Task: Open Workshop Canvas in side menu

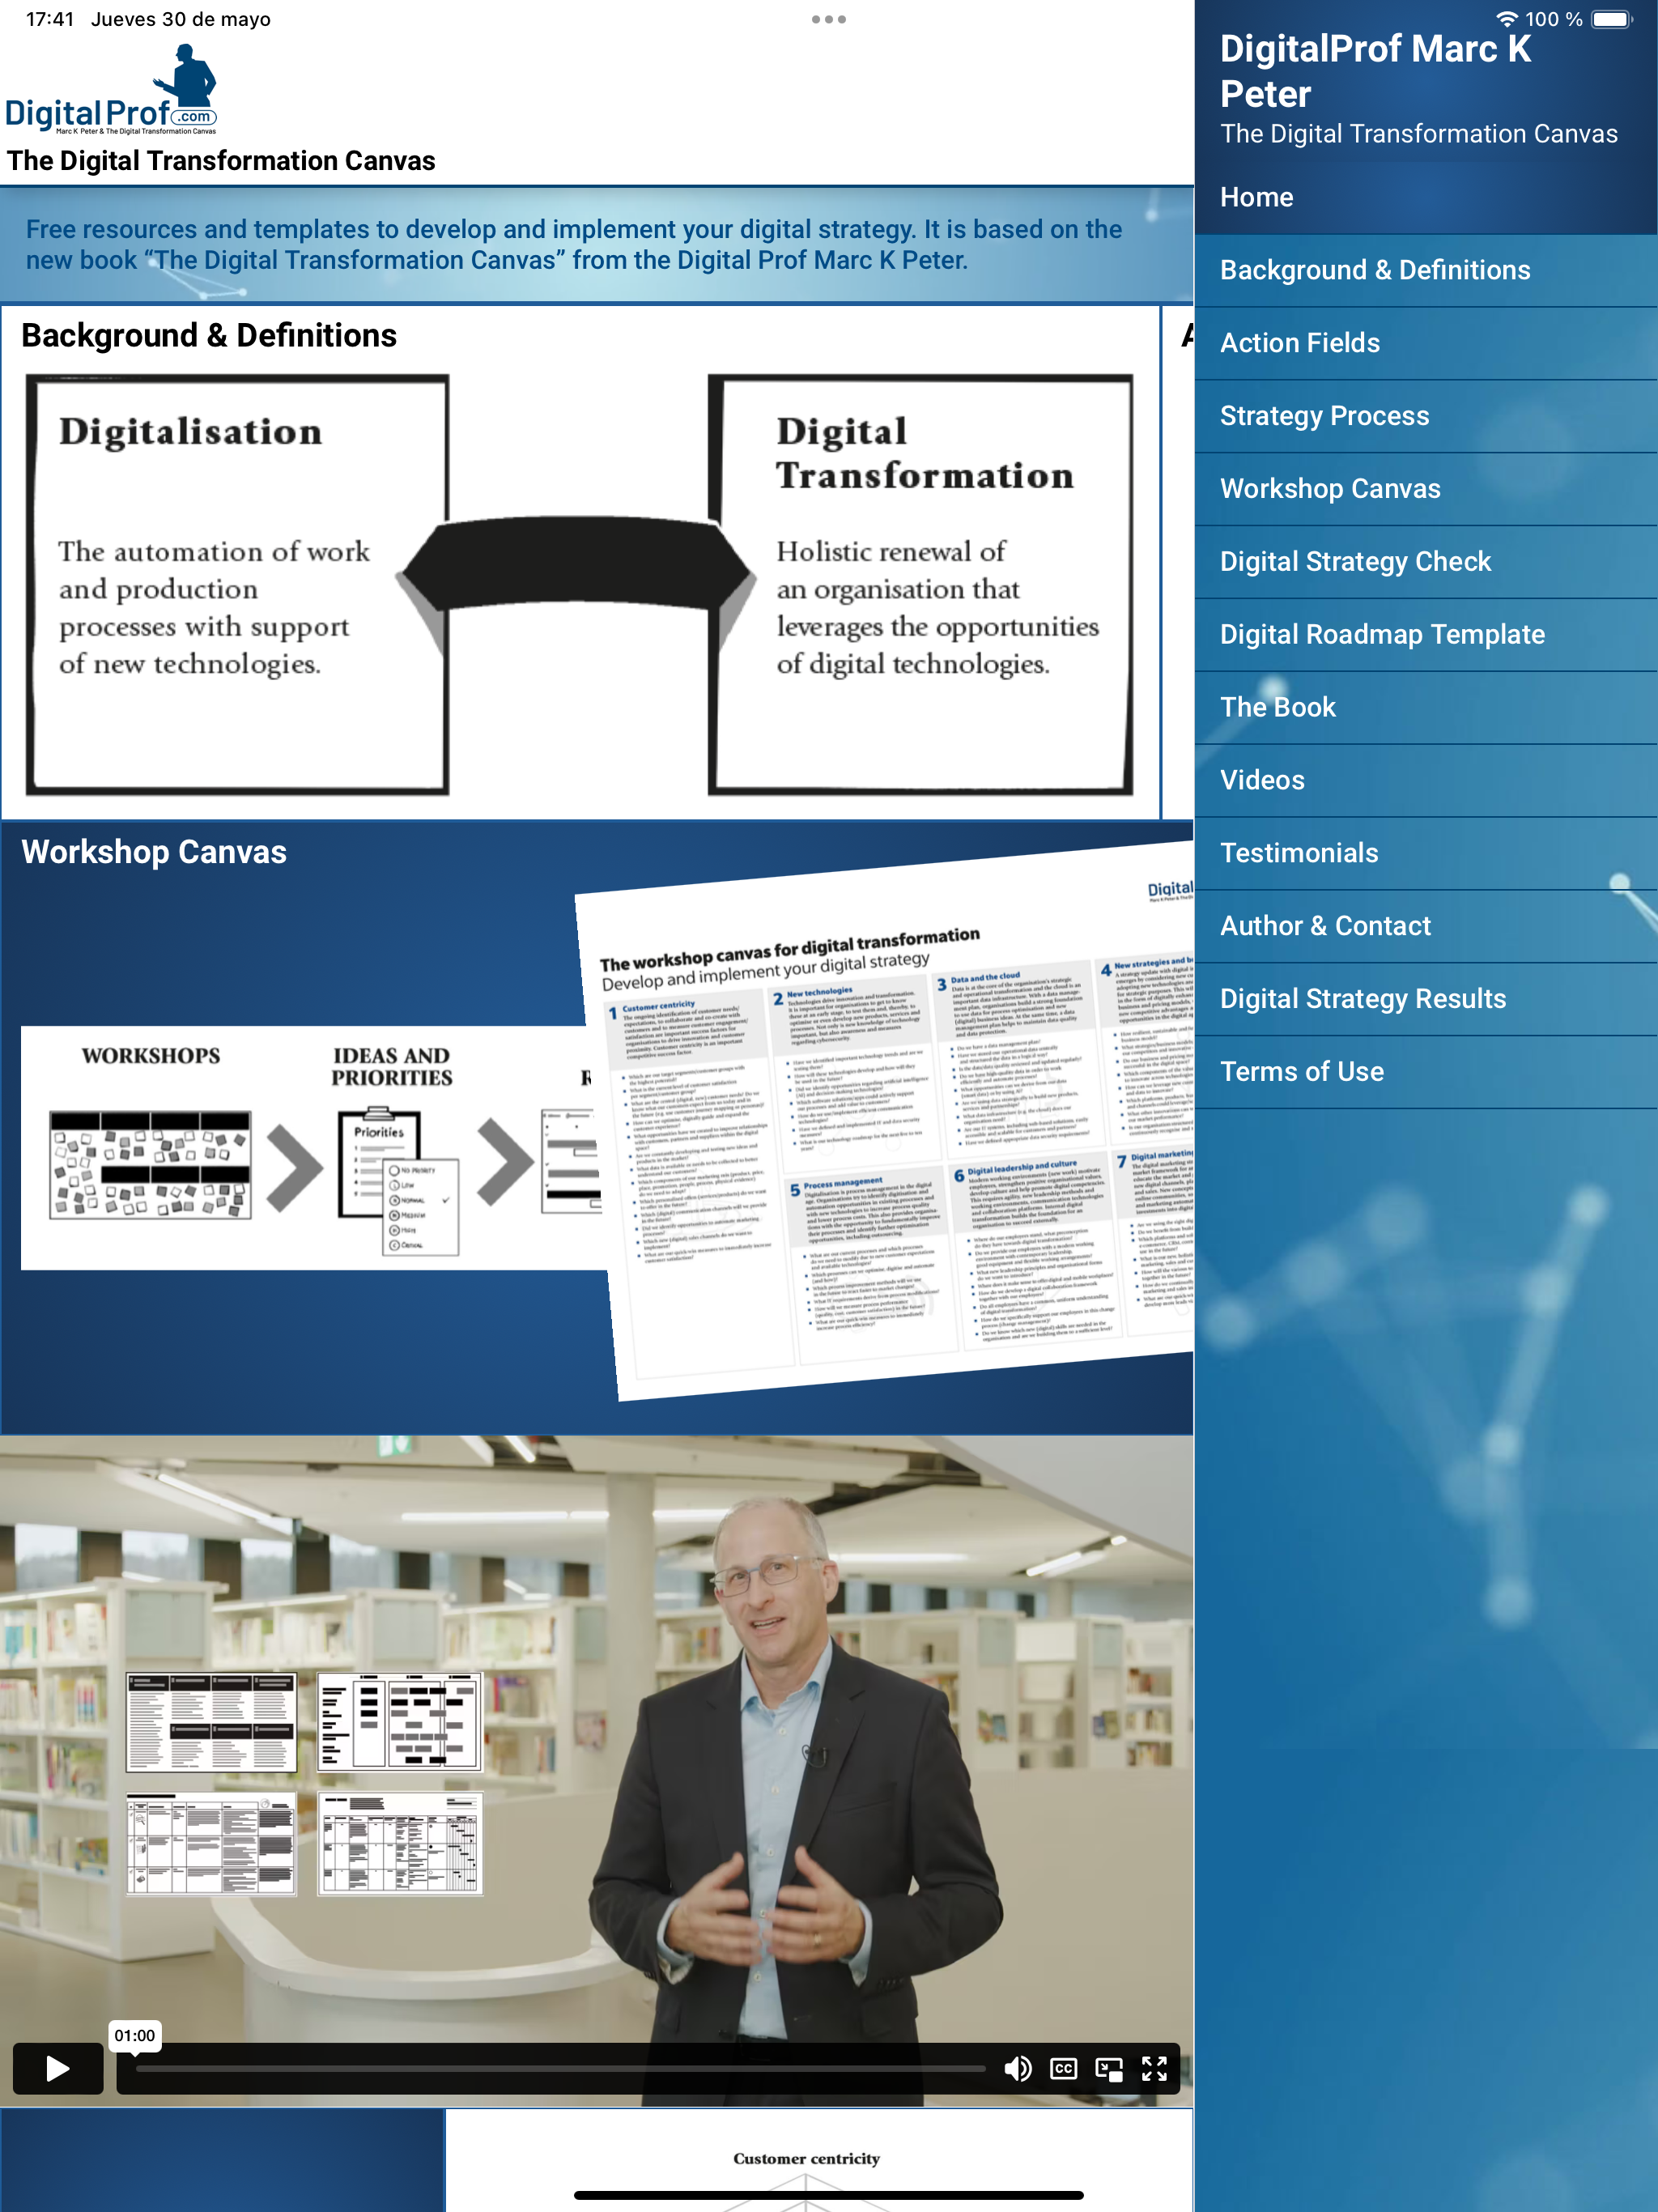Action: coord(1426,489)
